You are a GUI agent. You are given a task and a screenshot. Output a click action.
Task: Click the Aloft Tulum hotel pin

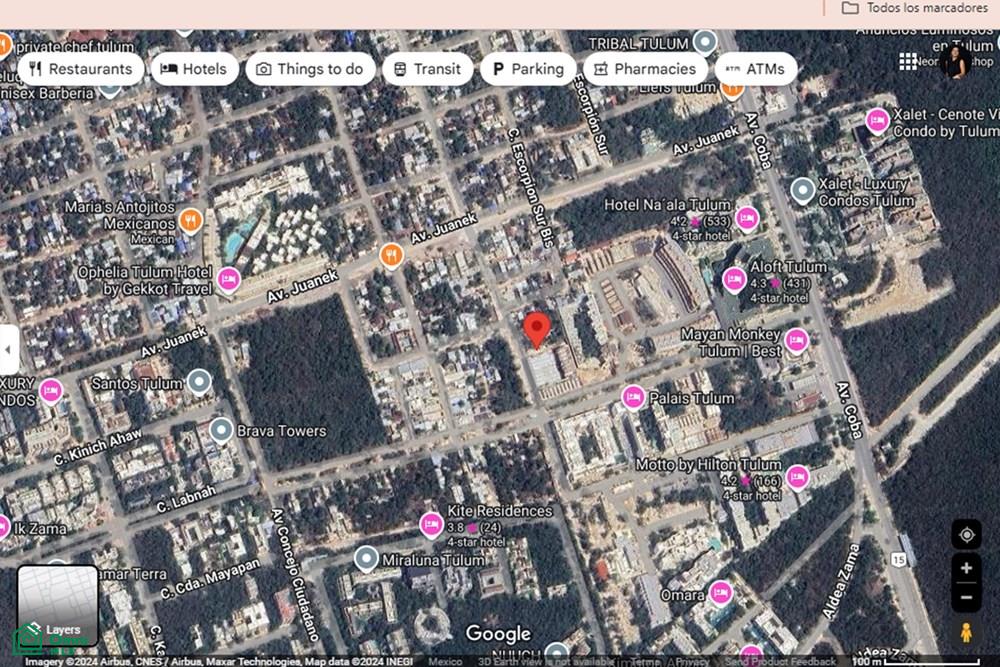tap(734, 279)
